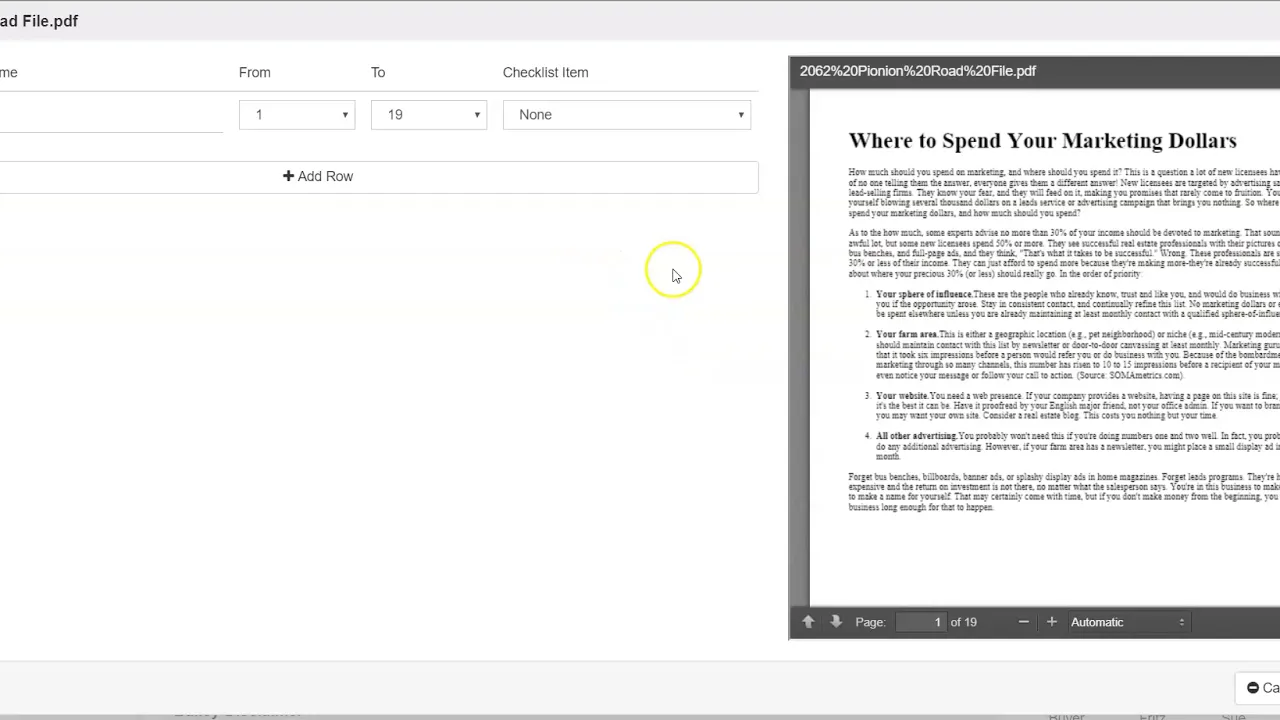This screenshot has width=1280, height=720.
Task: Open the To page dropdown
Action: pos(429,115)
